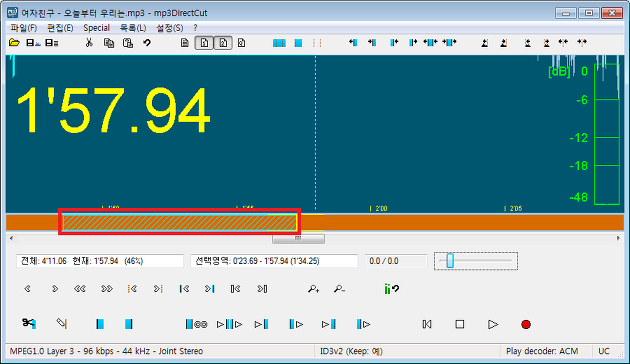Screen dimensions: 630x364
Task: Set the selection begin, left blue marker button
Action: (100, 324)
